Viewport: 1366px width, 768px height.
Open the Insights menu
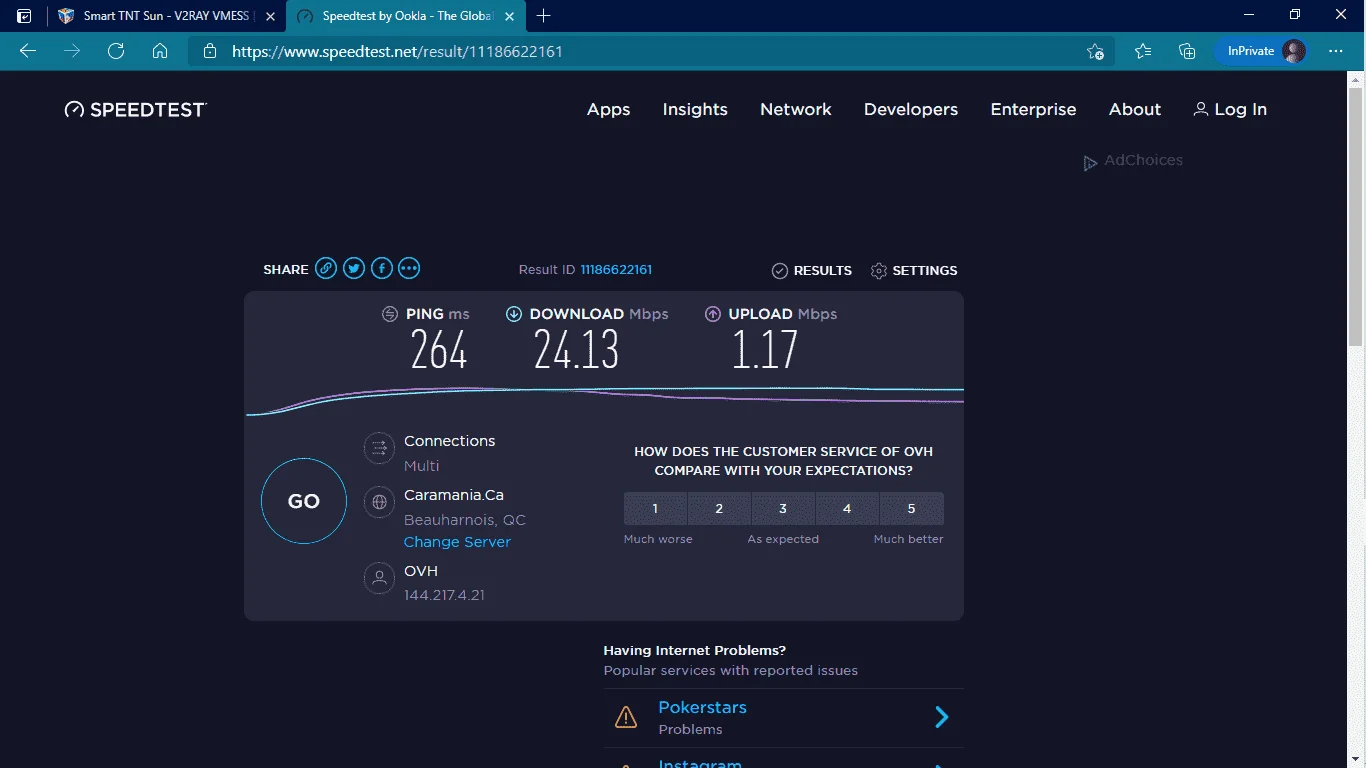(x=695, y=109)
